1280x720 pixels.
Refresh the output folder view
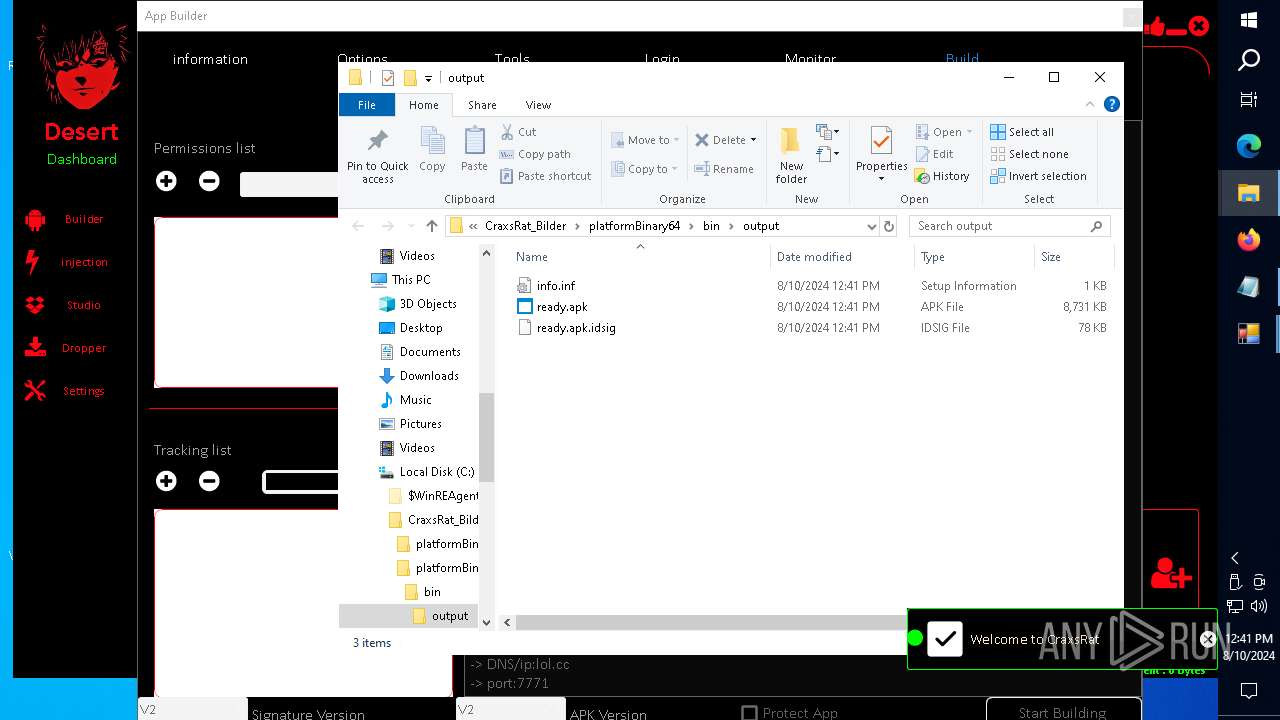coord(889,226)
